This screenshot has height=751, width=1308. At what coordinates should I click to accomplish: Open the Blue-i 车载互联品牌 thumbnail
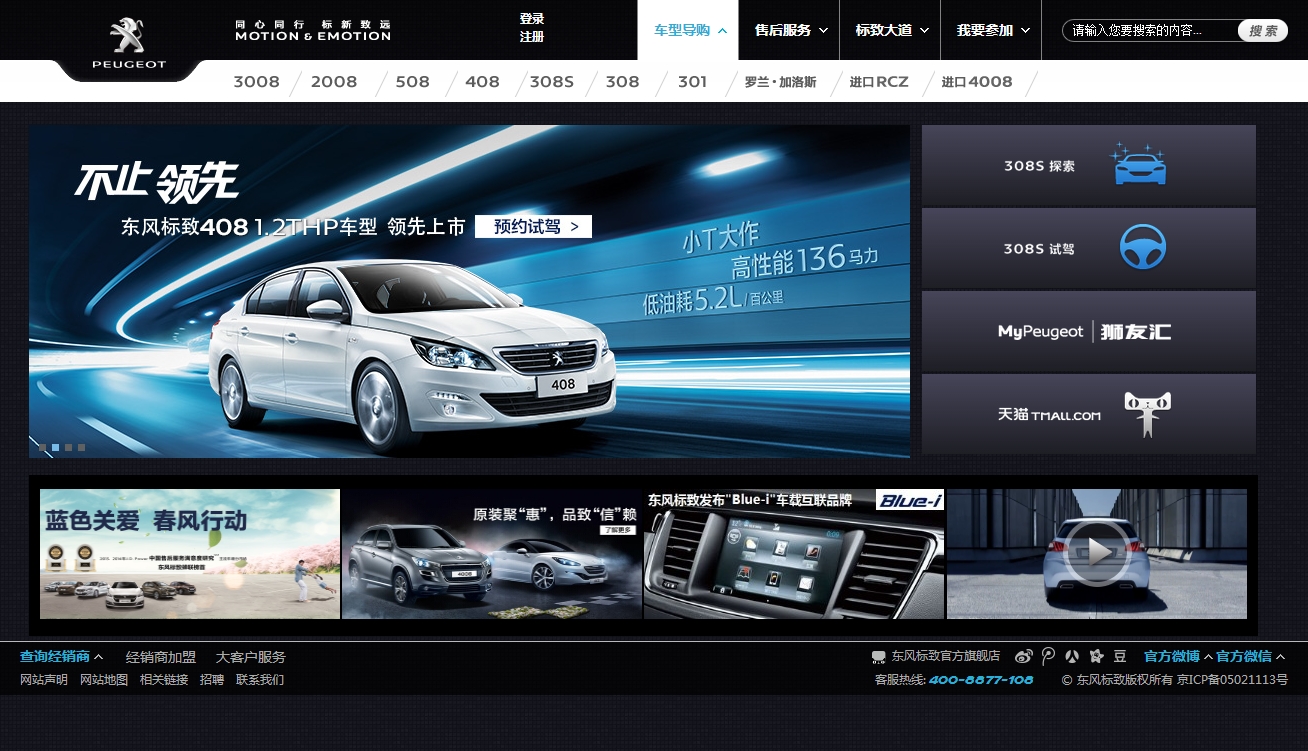pyautogui.click(x=794, y=554)
